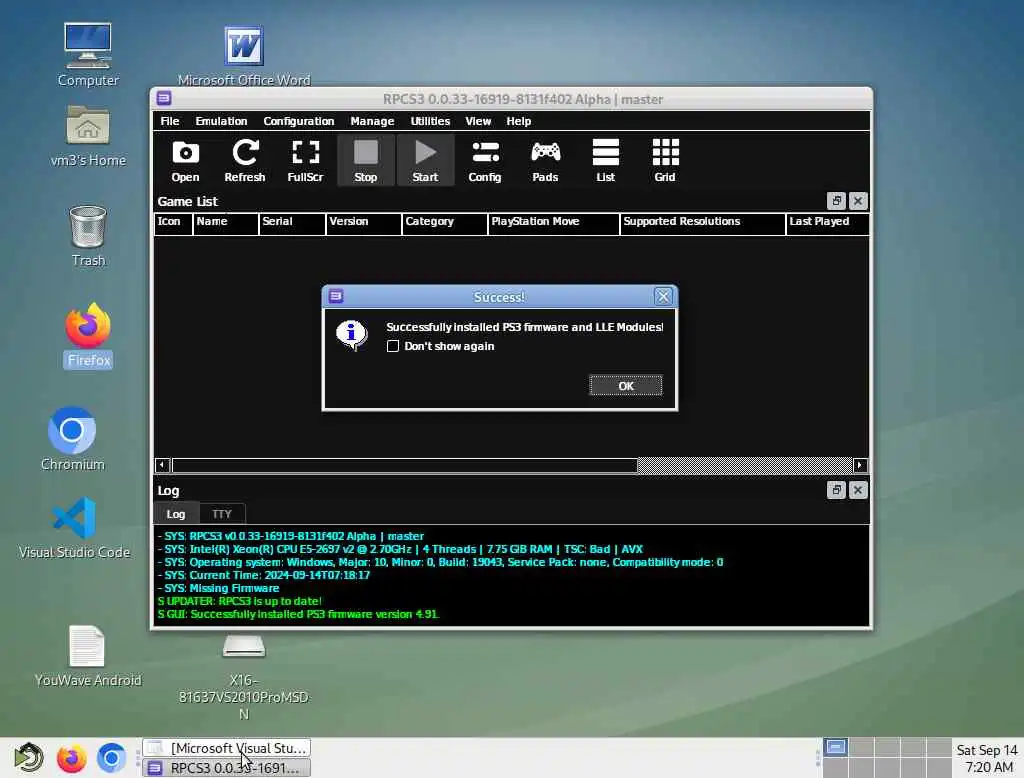The height and width of the screenshot is (778, 1024).
Task: Click the PlayStation Move column header
Action: point(554,222)
